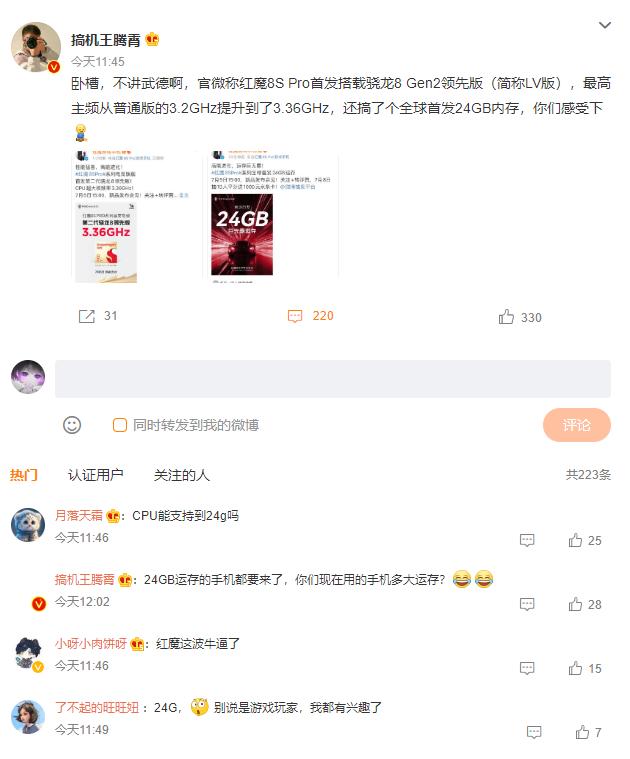Submit with the 评论 button
This screenshot has width=630, height=759.
coord(576,425)
